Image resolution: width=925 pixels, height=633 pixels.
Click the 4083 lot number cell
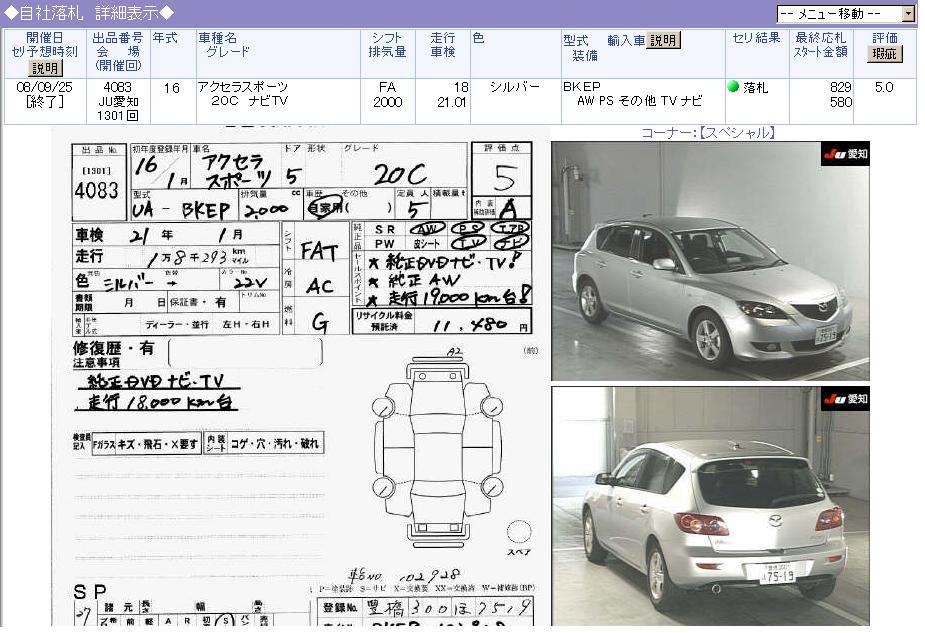tap(117, 87)
